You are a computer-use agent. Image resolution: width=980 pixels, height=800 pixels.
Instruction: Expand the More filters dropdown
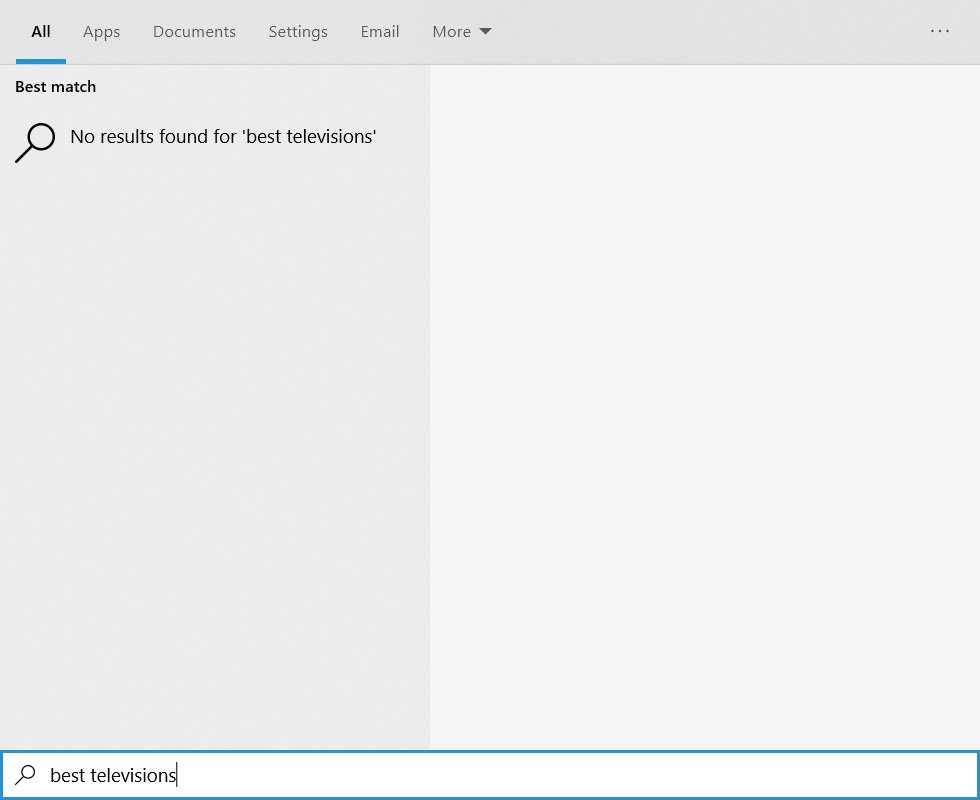pyautogui.click(x=462, y=32)
